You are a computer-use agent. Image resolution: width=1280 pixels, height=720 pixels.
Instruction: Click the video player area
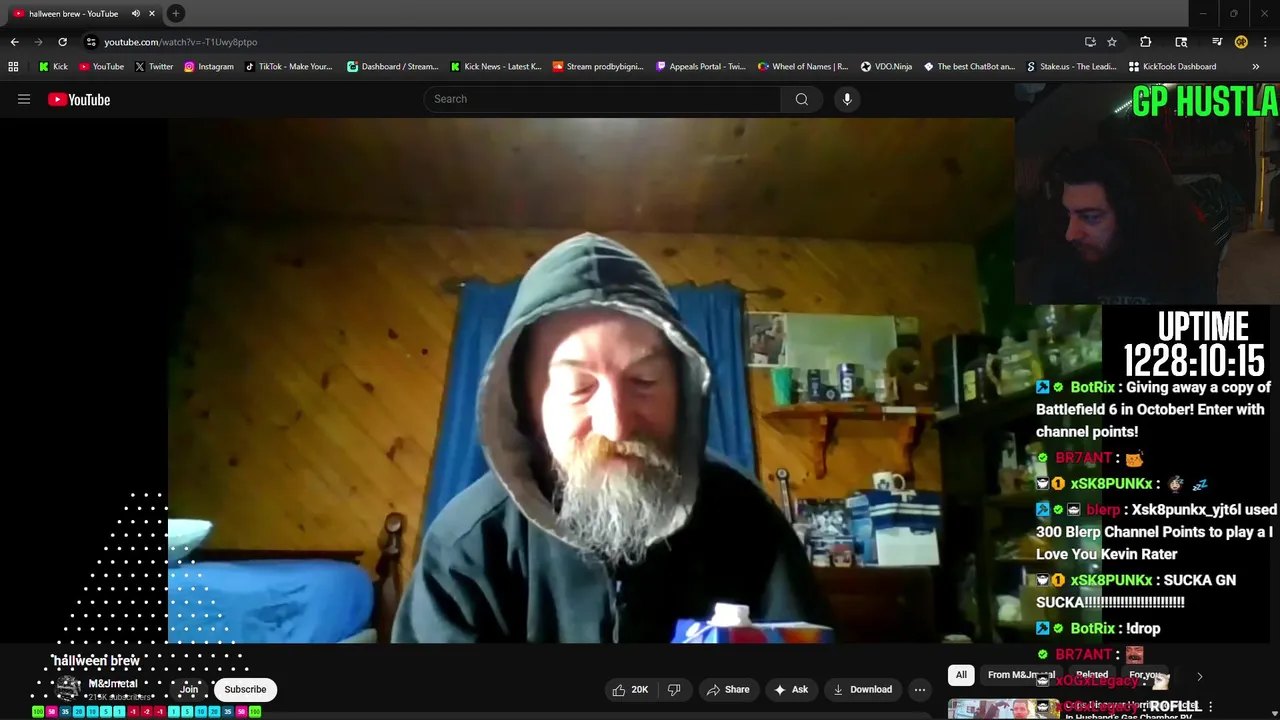pyautogui.click(x=590, y=380)
